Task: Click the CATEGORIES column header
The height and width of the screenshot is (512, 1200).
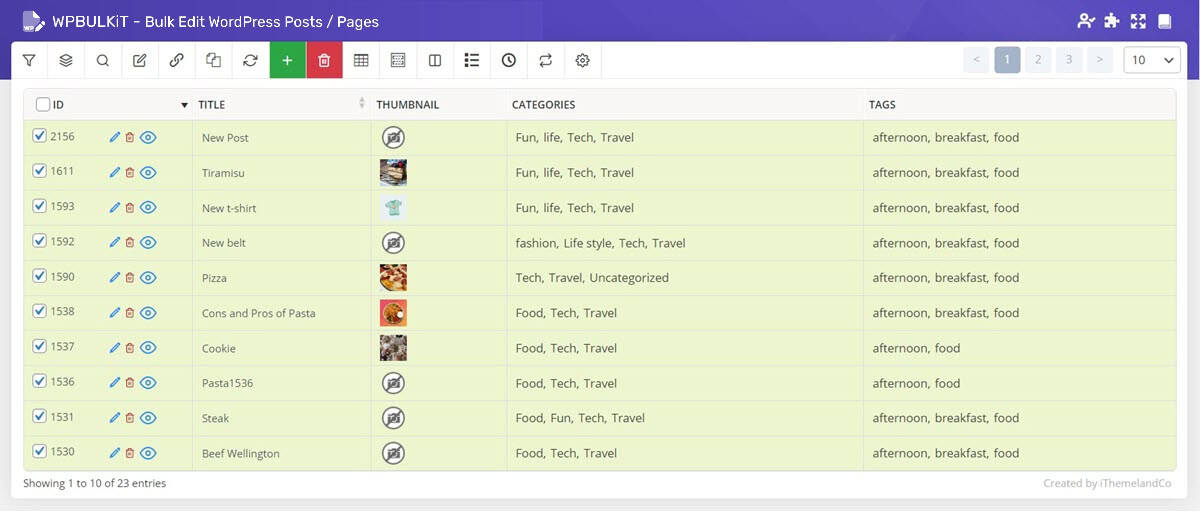Action: click(543, 105)
